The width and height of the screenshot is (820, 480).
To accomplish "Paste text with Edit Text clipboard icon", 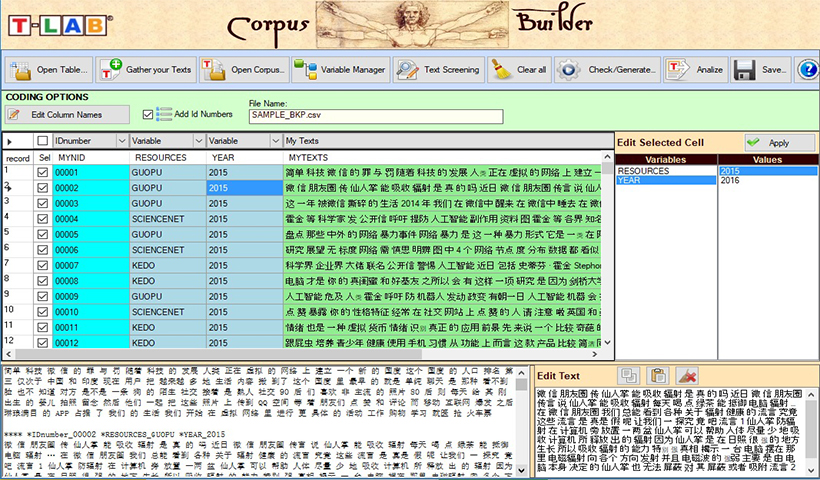I will pos(658,375).
